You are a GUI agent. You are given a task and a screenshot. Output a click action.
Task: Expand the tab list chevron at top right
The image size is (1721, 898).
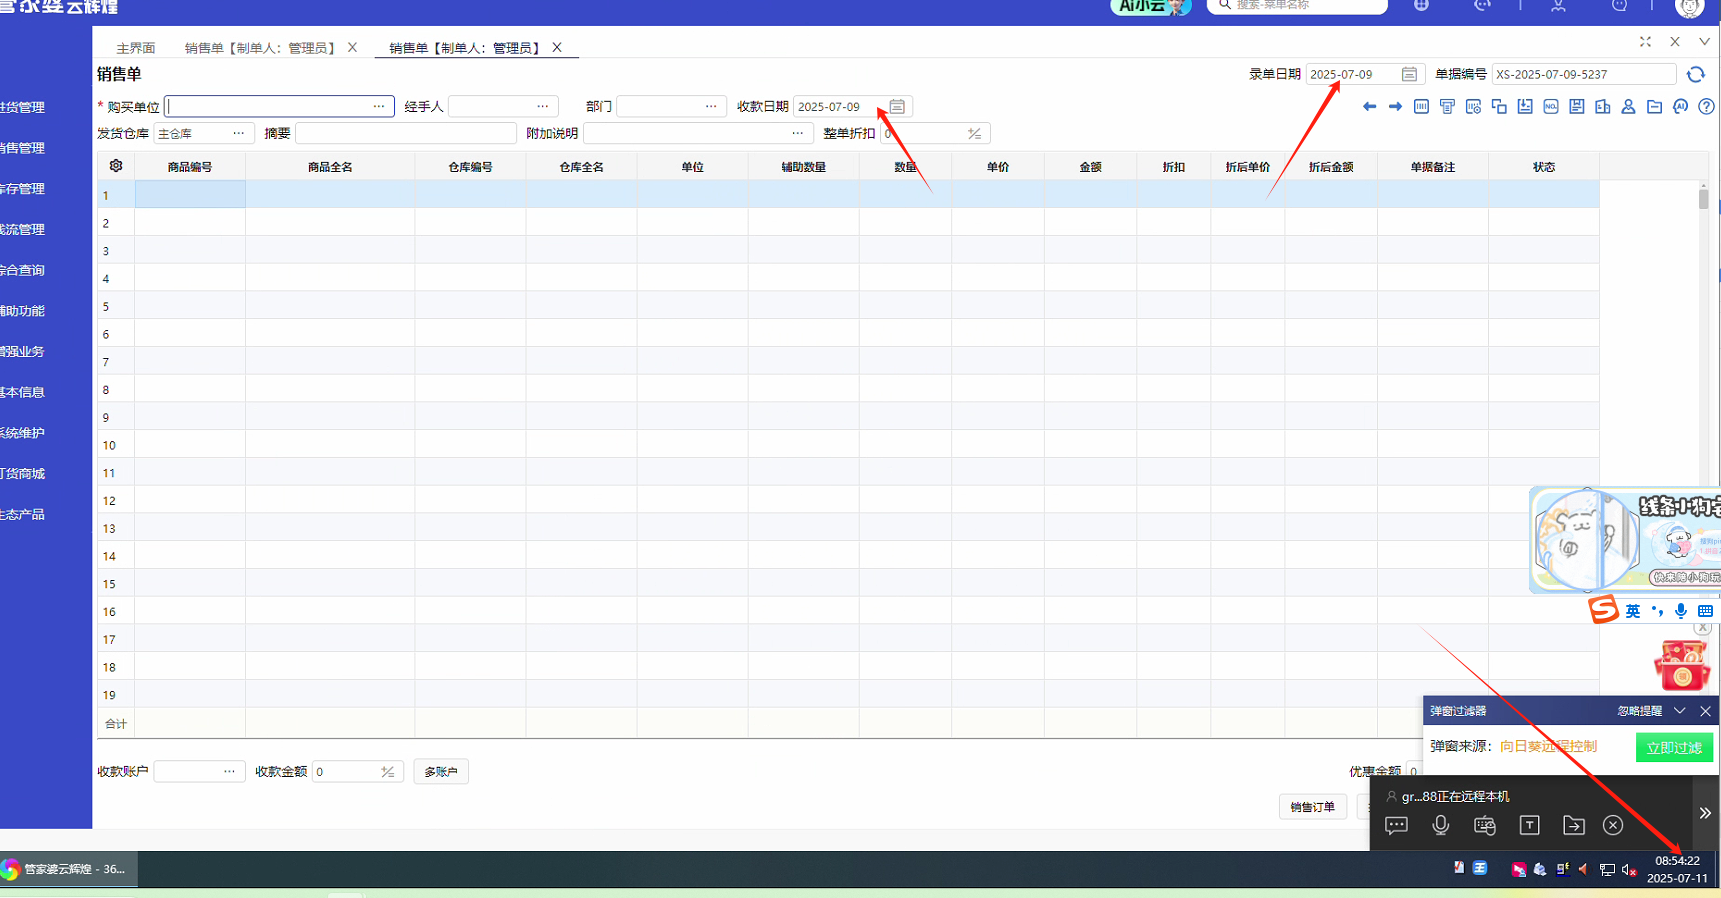click(x=1705, y=42)
